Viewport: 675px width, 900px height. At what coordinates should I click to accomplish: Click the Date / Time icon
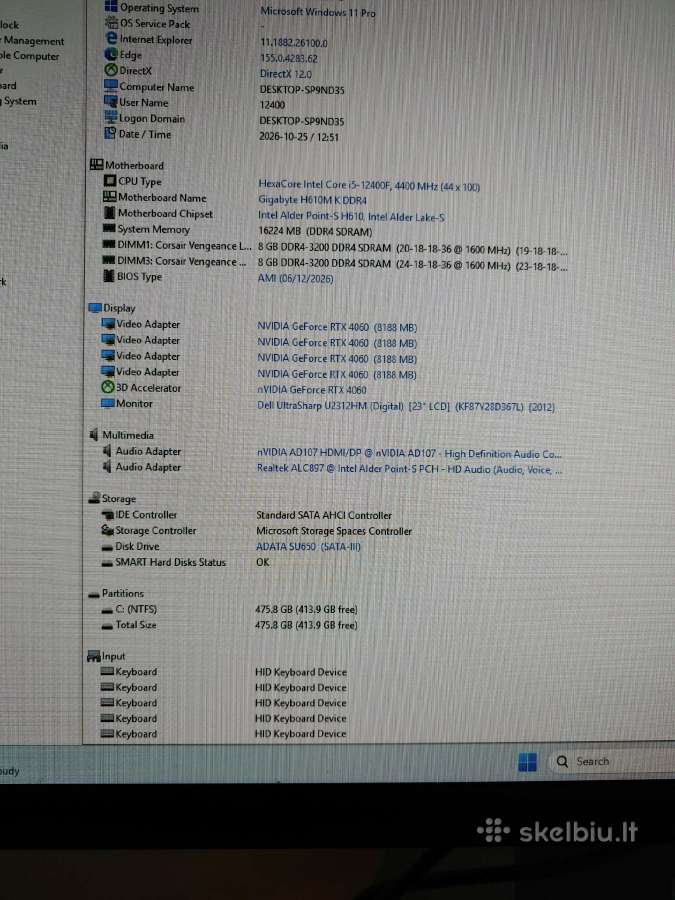[x=110, y=133]
